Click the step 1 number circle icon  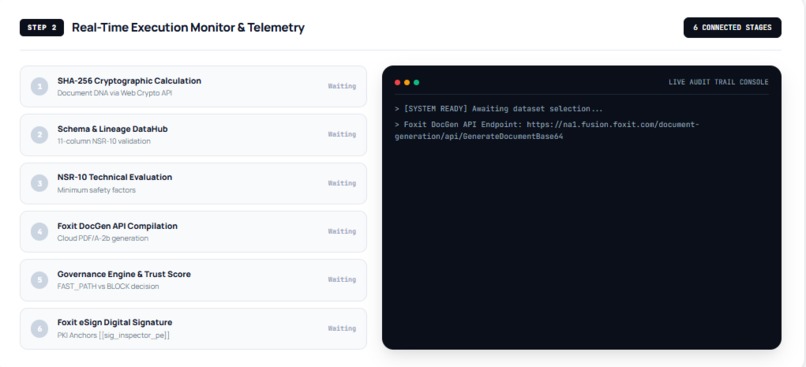(x=40, y=86)
